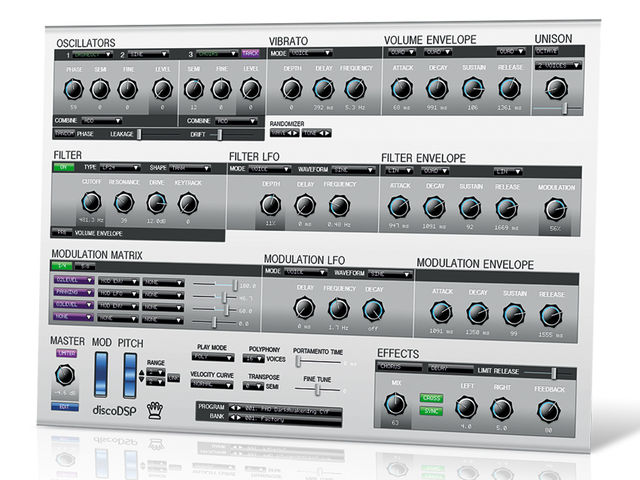Open the MOD LFO source dropdown
The height and width of the screenshot is (480, 640).
tap(118, 293)
